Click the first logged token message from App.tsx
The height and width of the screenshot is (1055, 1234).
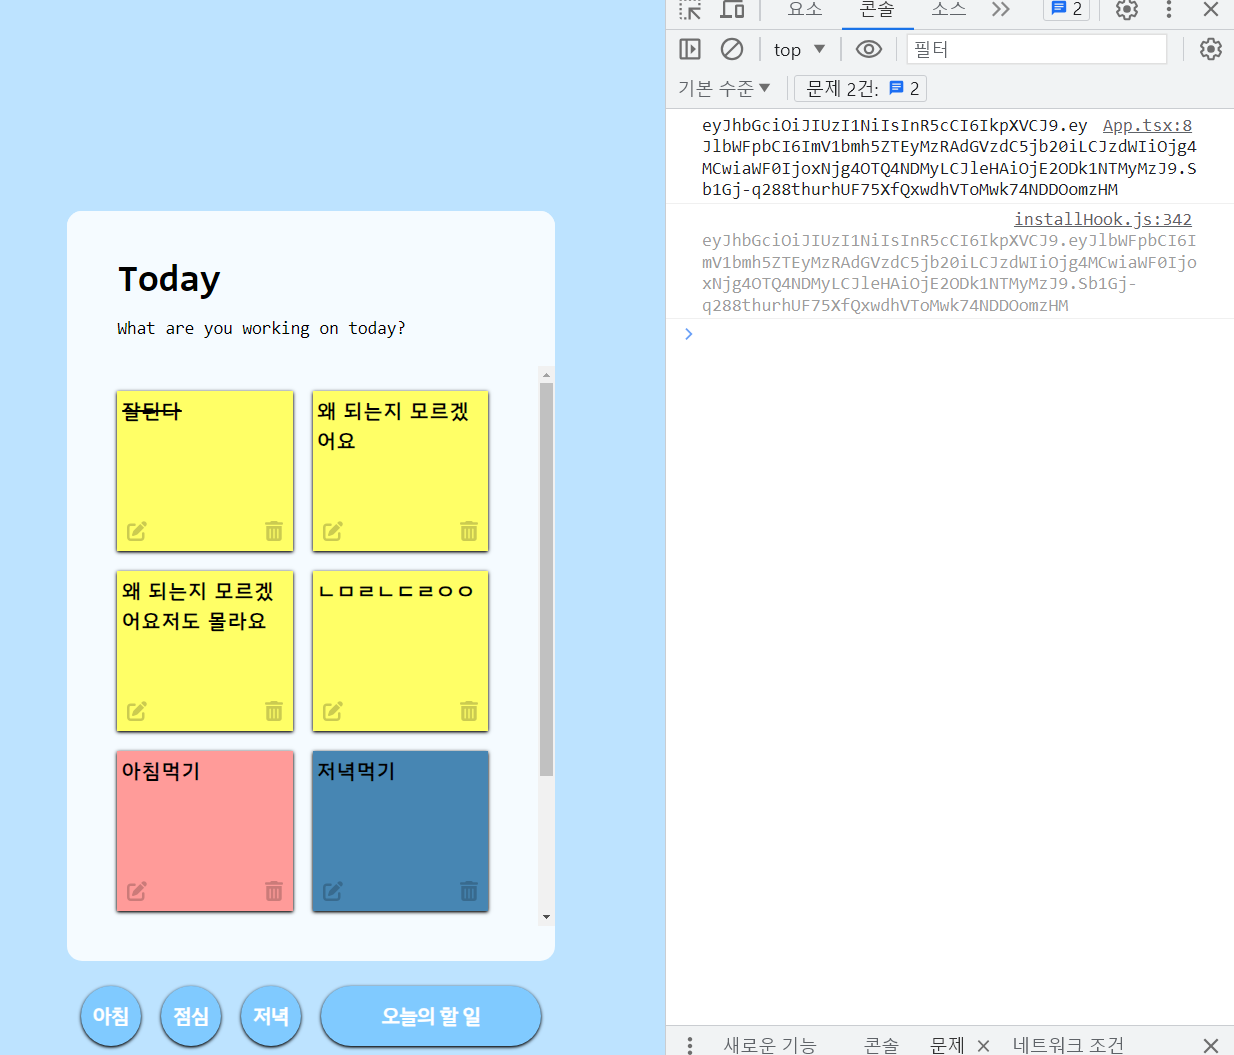click(x=949, y=157)
